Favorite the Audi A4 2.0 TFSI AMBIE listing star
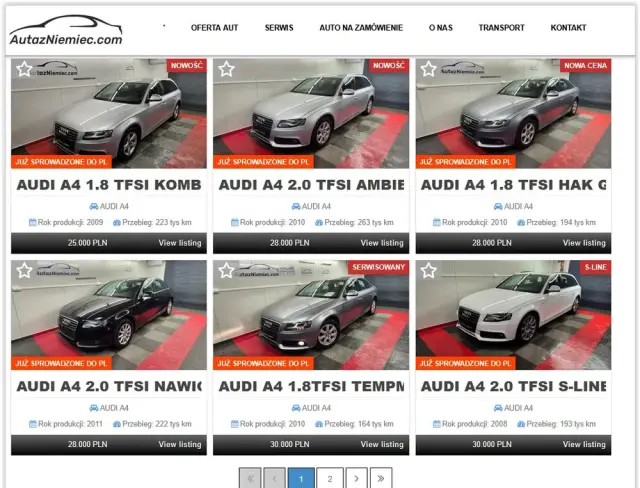Viewport: 640px width, 488px height. pyautogui.click(x=227, y=69)
